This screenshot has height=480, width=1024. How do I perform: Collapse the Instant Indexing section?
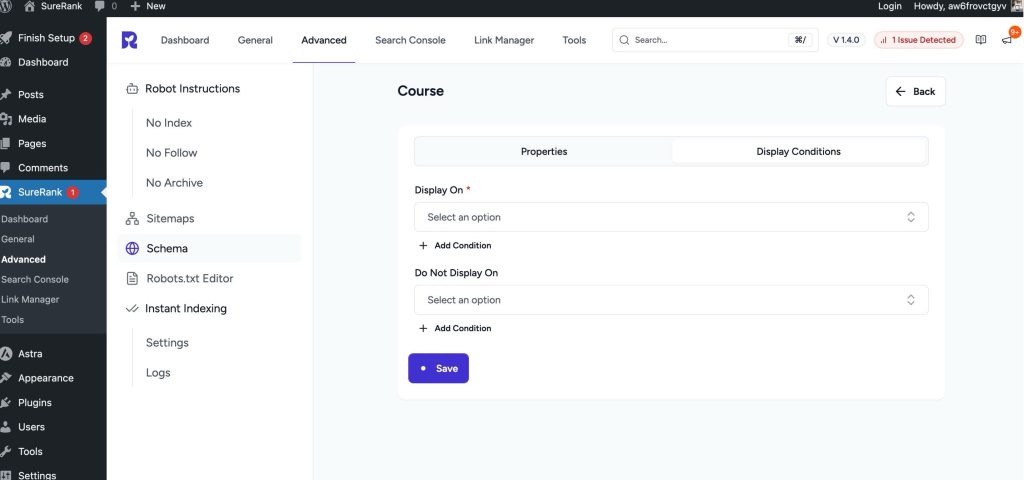132,309
